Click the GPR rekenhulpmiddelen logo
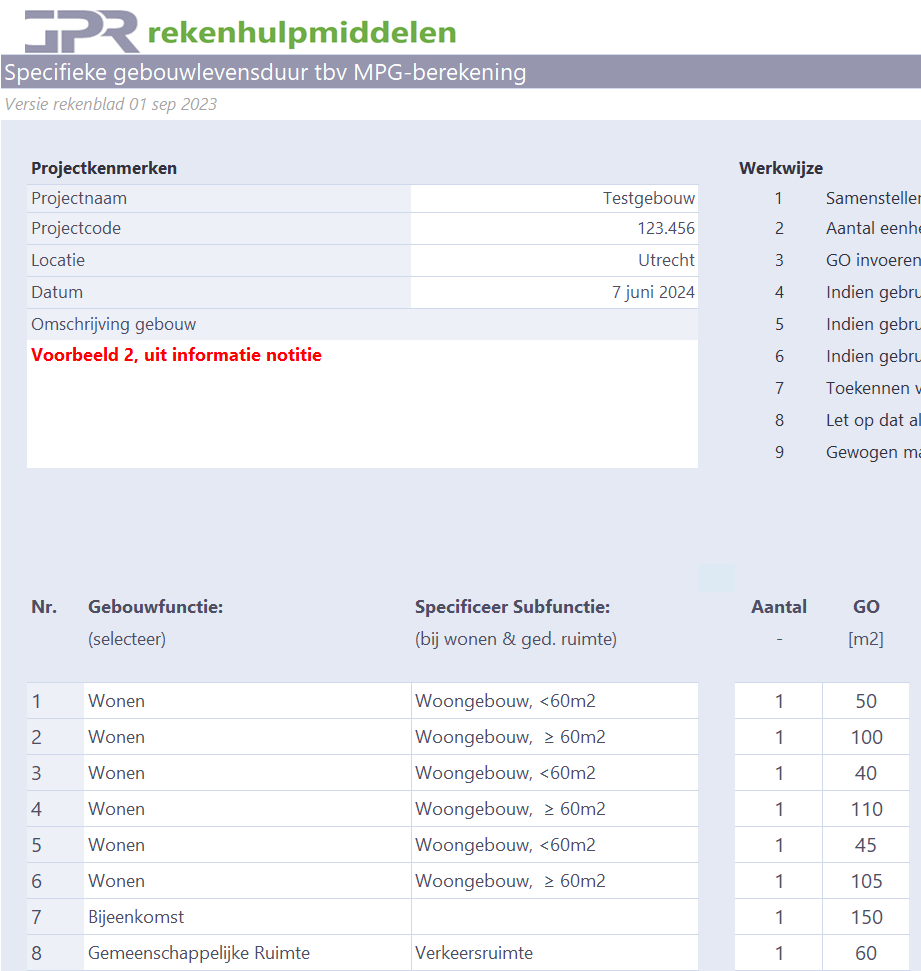Screen dimensions: 921x971 tap(240, 31)
